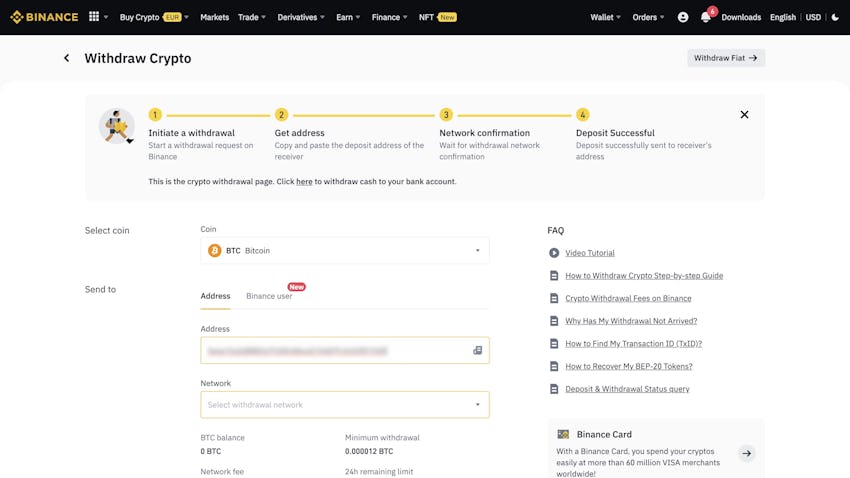Click the Binance Card icon

[563, 434]
